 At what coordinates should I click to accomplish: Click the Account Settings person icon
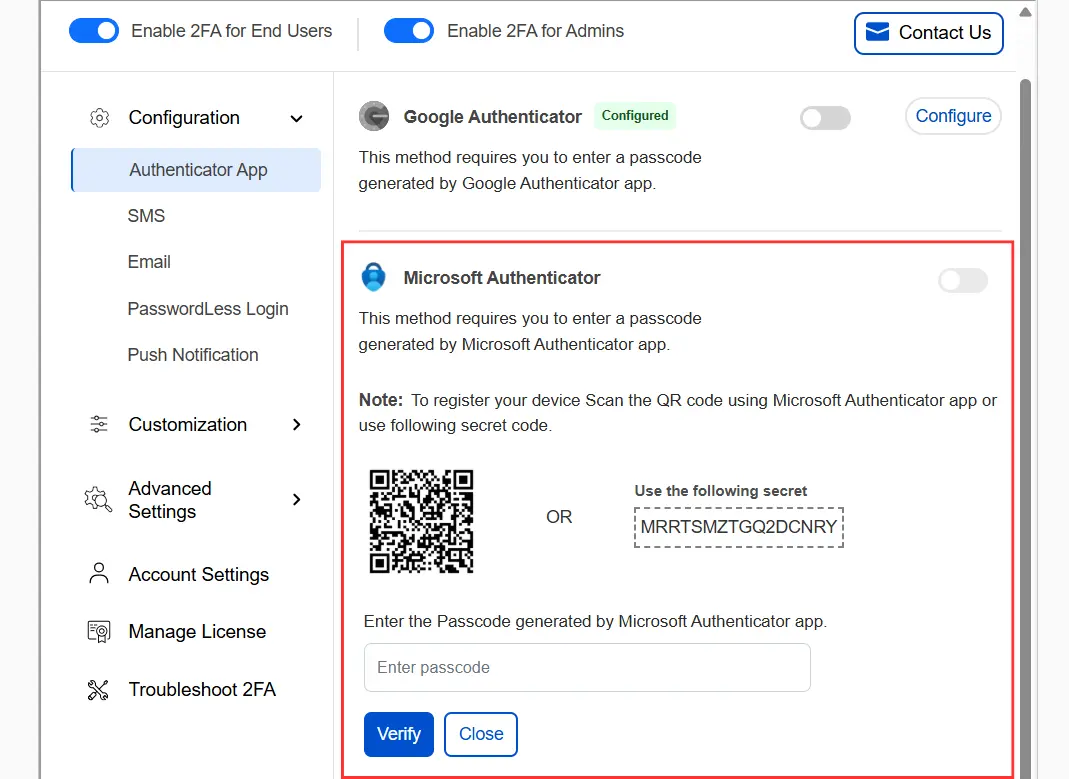point(99,573)
